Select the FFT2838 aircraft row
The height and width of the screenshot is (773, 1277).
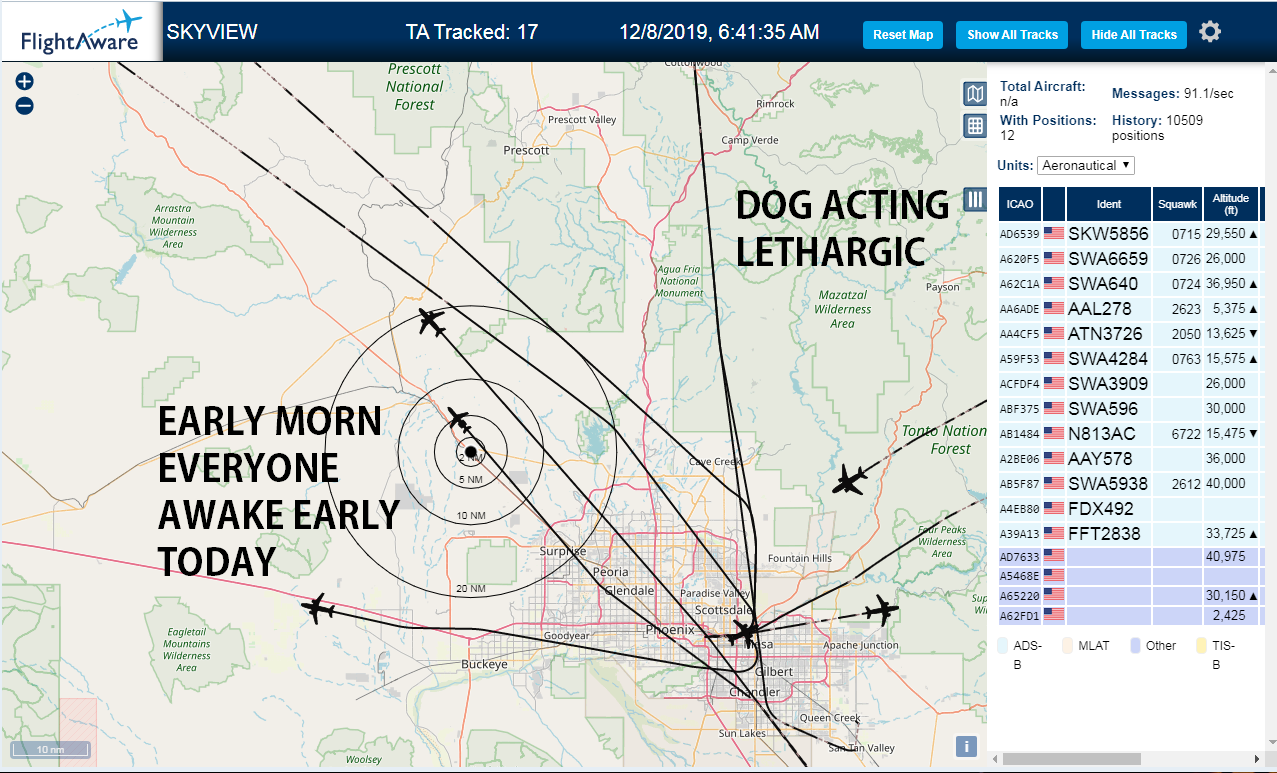pos(1131,534)
